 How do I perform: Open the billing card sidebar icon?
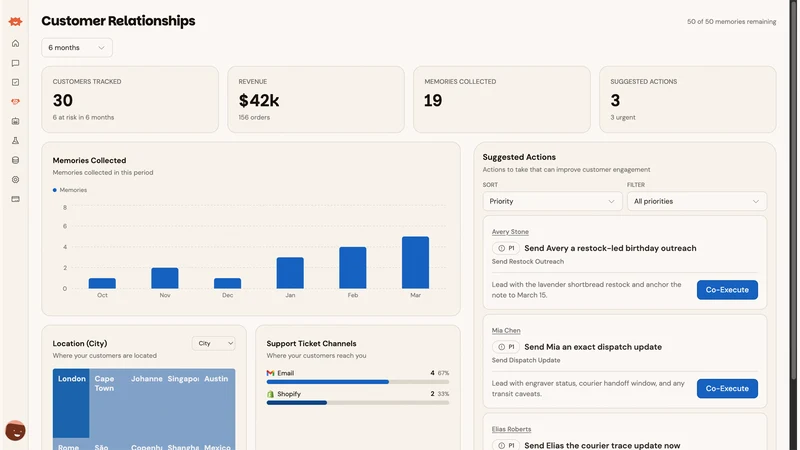point(15,199)
